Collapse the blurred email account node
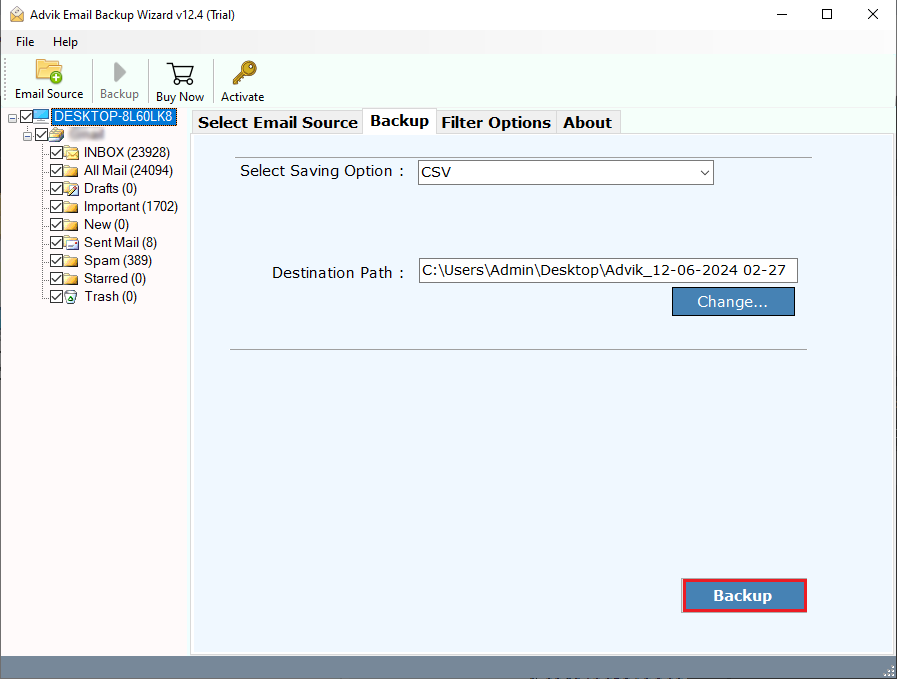This screenshot has height=679, width=897. coord(27,136)
